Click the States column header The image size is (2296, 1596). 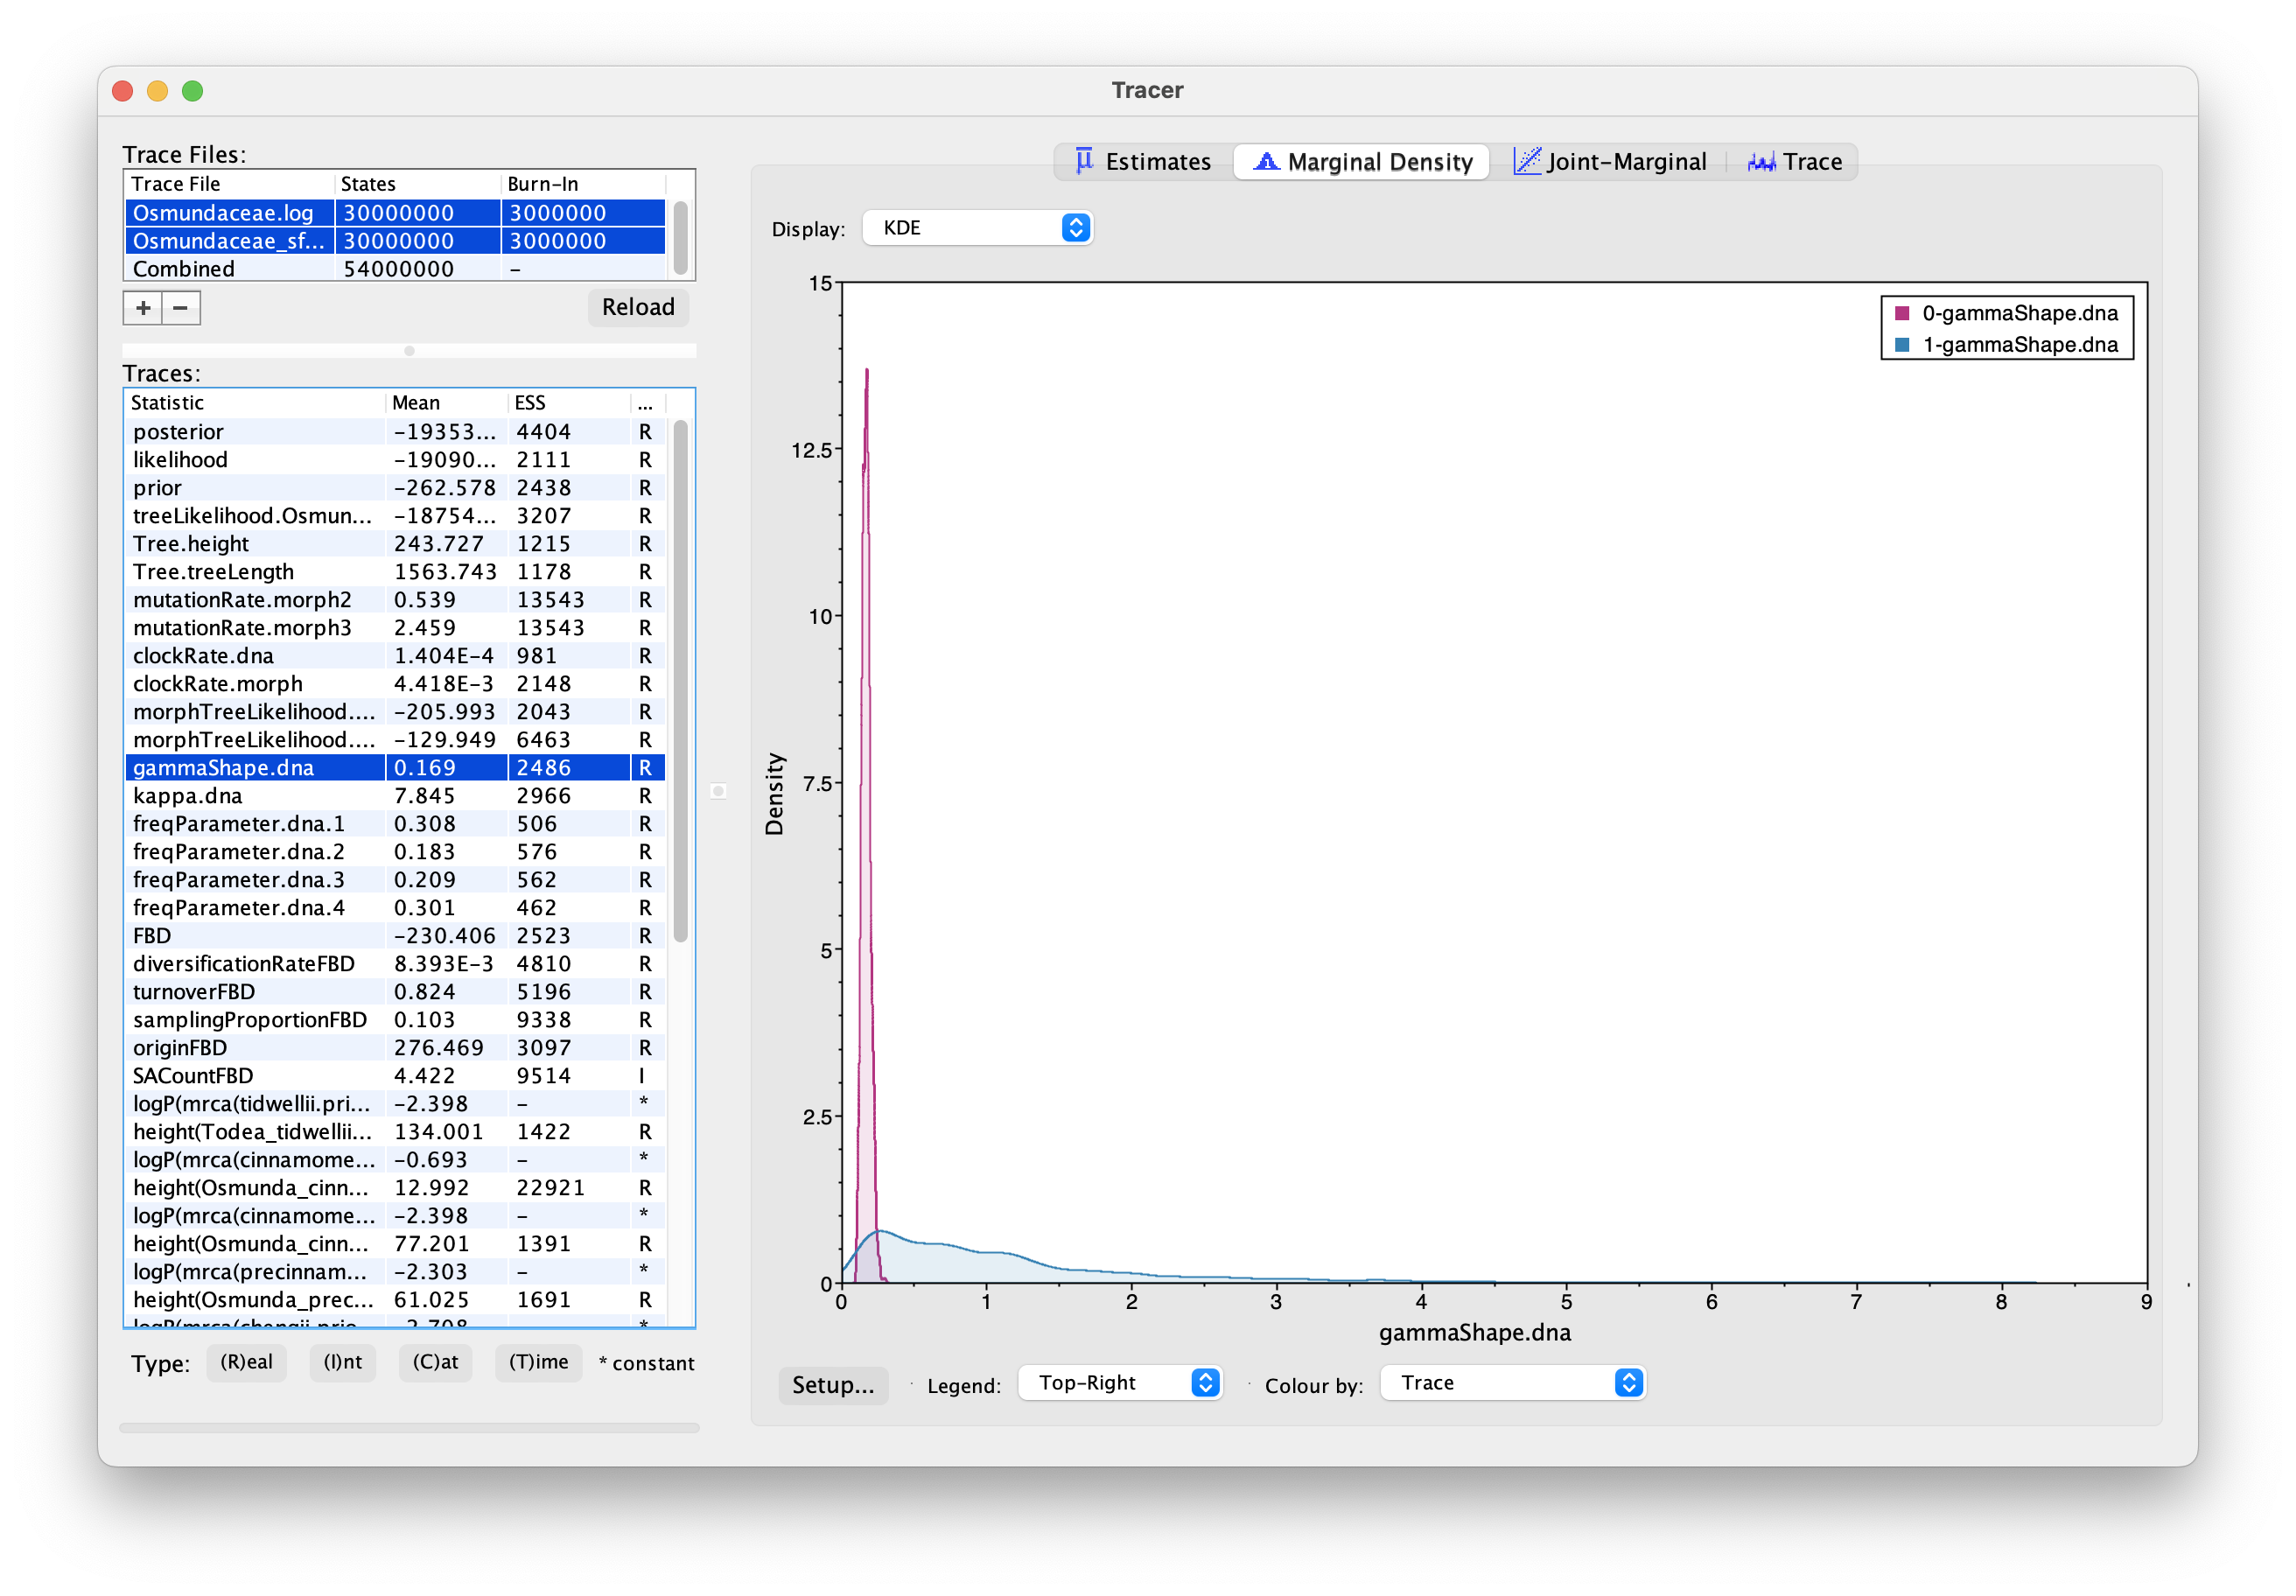pyautogui.click(x=417, y=184)
